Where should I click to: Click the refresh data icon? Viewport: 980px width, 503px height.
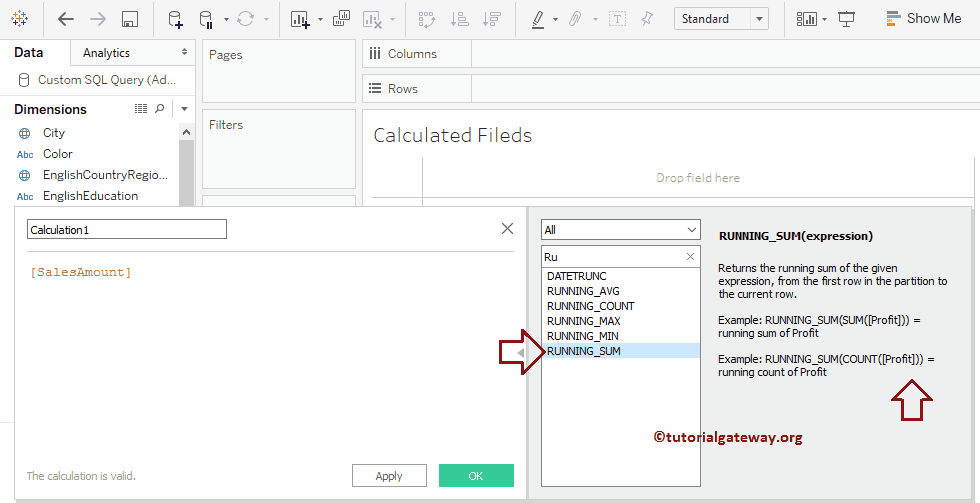coord(246,19)
